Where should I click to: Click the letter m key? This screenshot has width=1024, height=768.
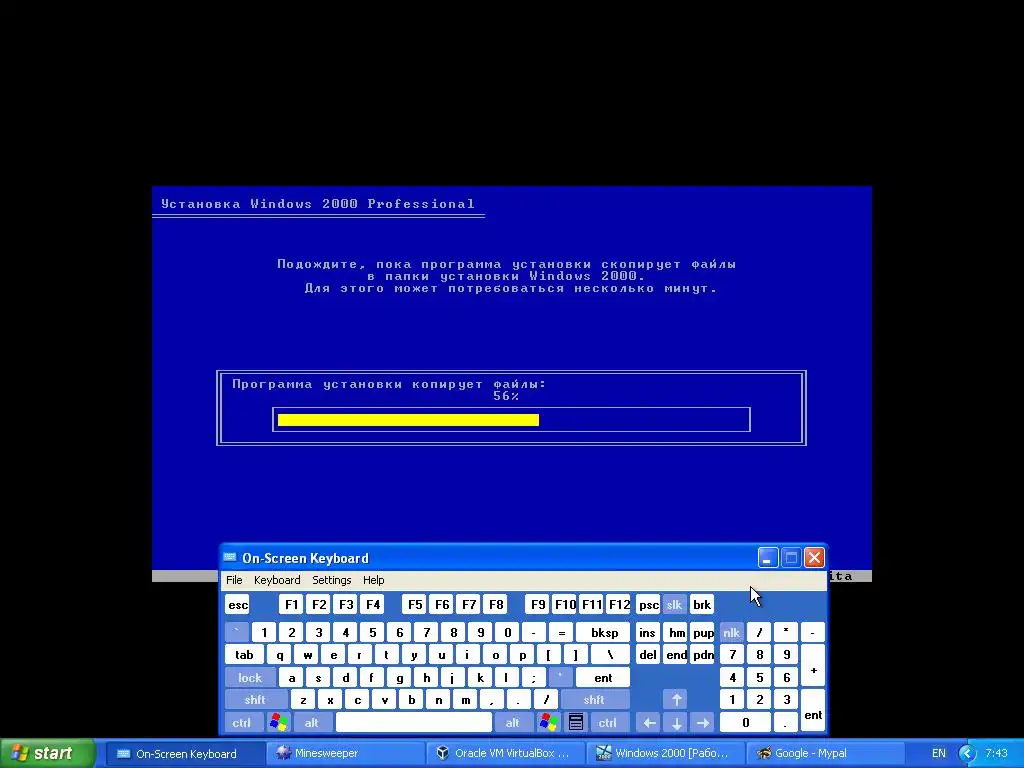coord(466,699)
